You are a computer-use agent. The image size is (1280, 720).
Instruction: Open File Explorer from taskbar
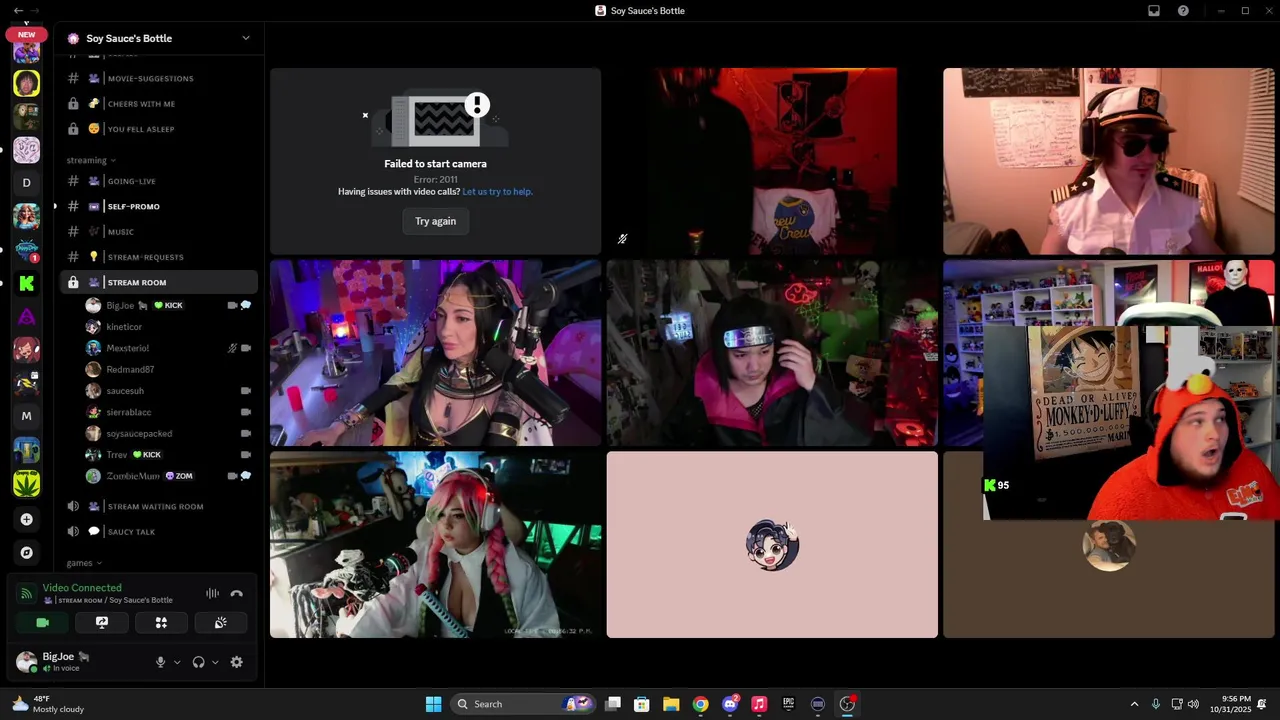(x=671, y=704)
